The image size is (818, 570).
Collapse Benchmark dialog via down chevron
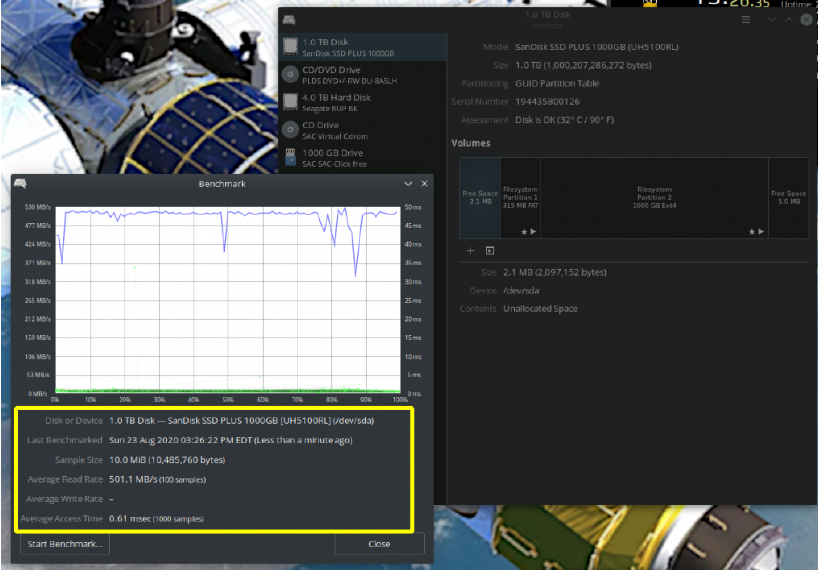(x=408, y=184)
